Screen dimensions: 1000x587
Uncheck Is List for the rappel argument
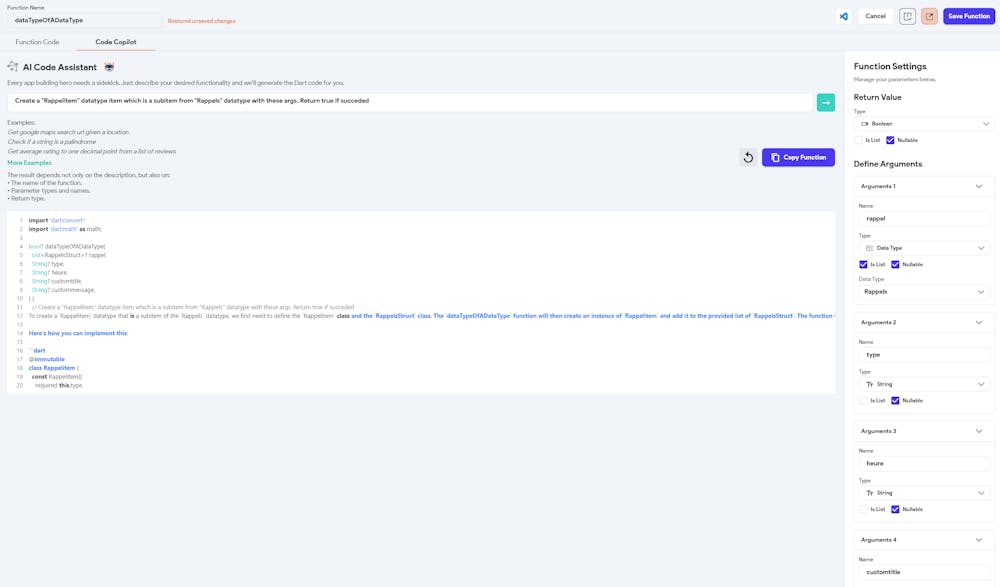[x=864, y=264]
